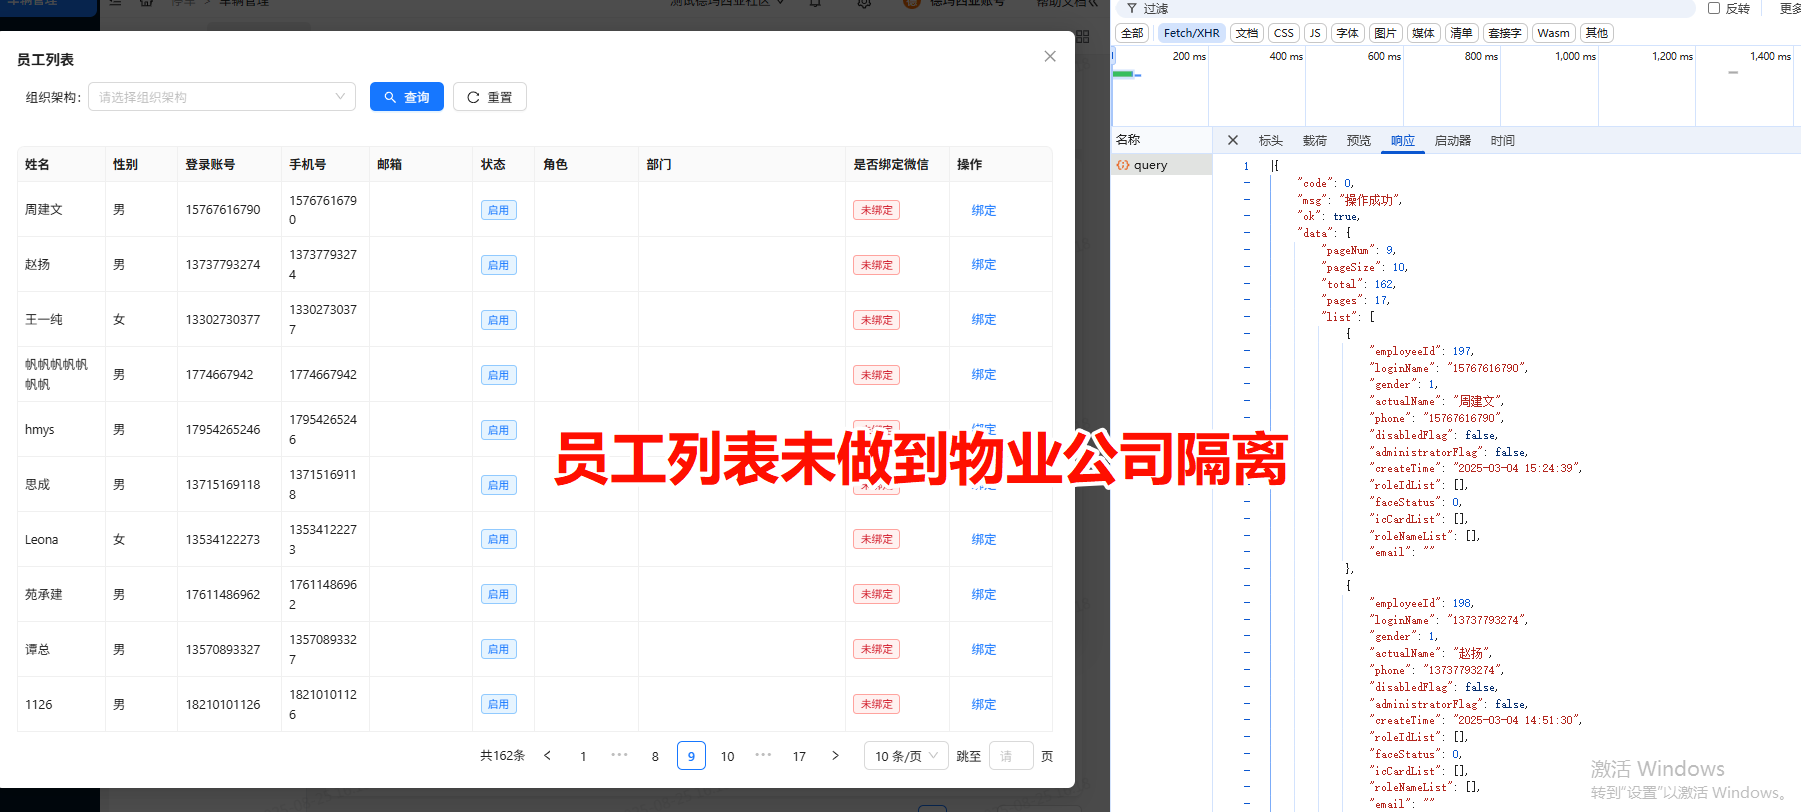Viewport: 1801px width, 812px height.
Task: Select the Fetch/XHR request filter
Action: [x=1191, y=33]
